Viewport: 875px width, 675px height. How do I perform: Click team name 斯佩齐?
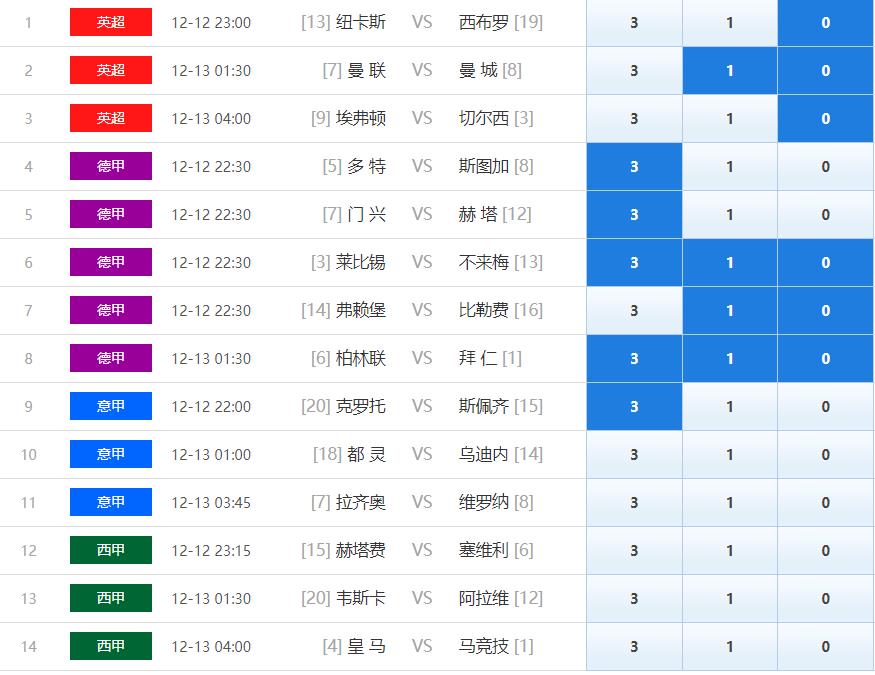[484, 406]
